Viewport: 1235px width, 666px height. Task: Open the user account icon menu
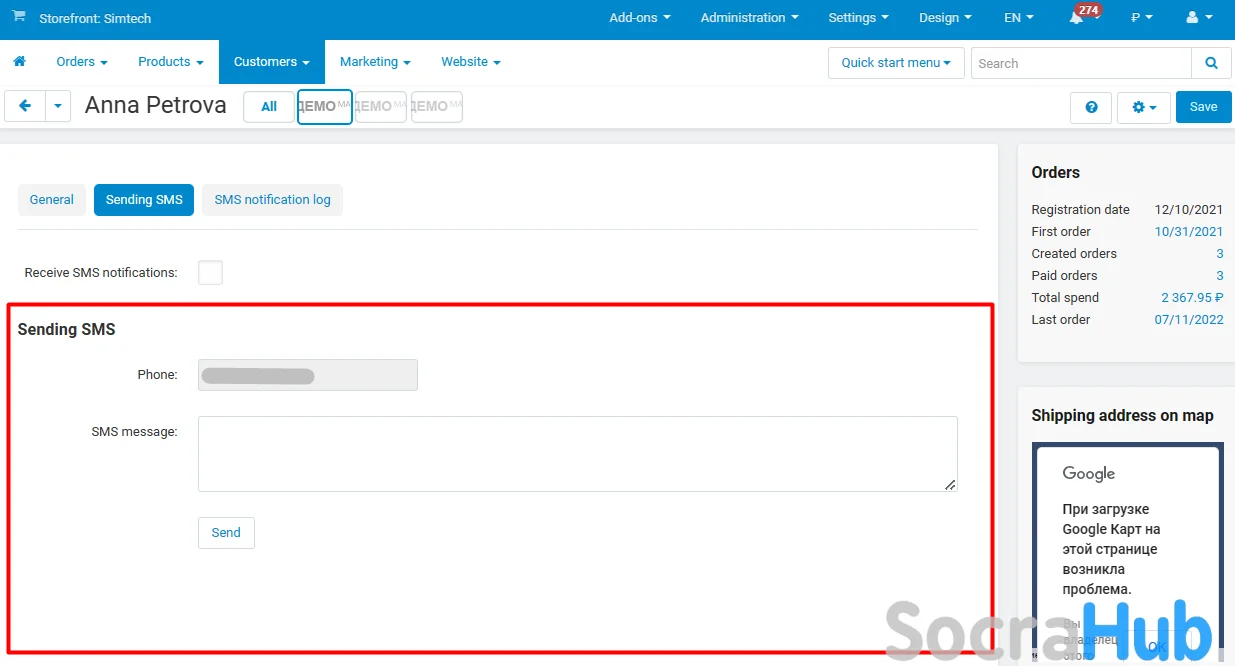1196,18
